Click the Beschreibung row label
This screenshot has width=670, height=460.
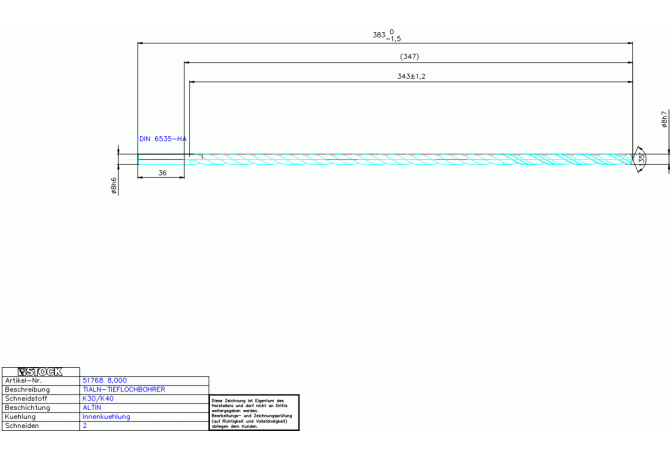(x=27, y=389)
